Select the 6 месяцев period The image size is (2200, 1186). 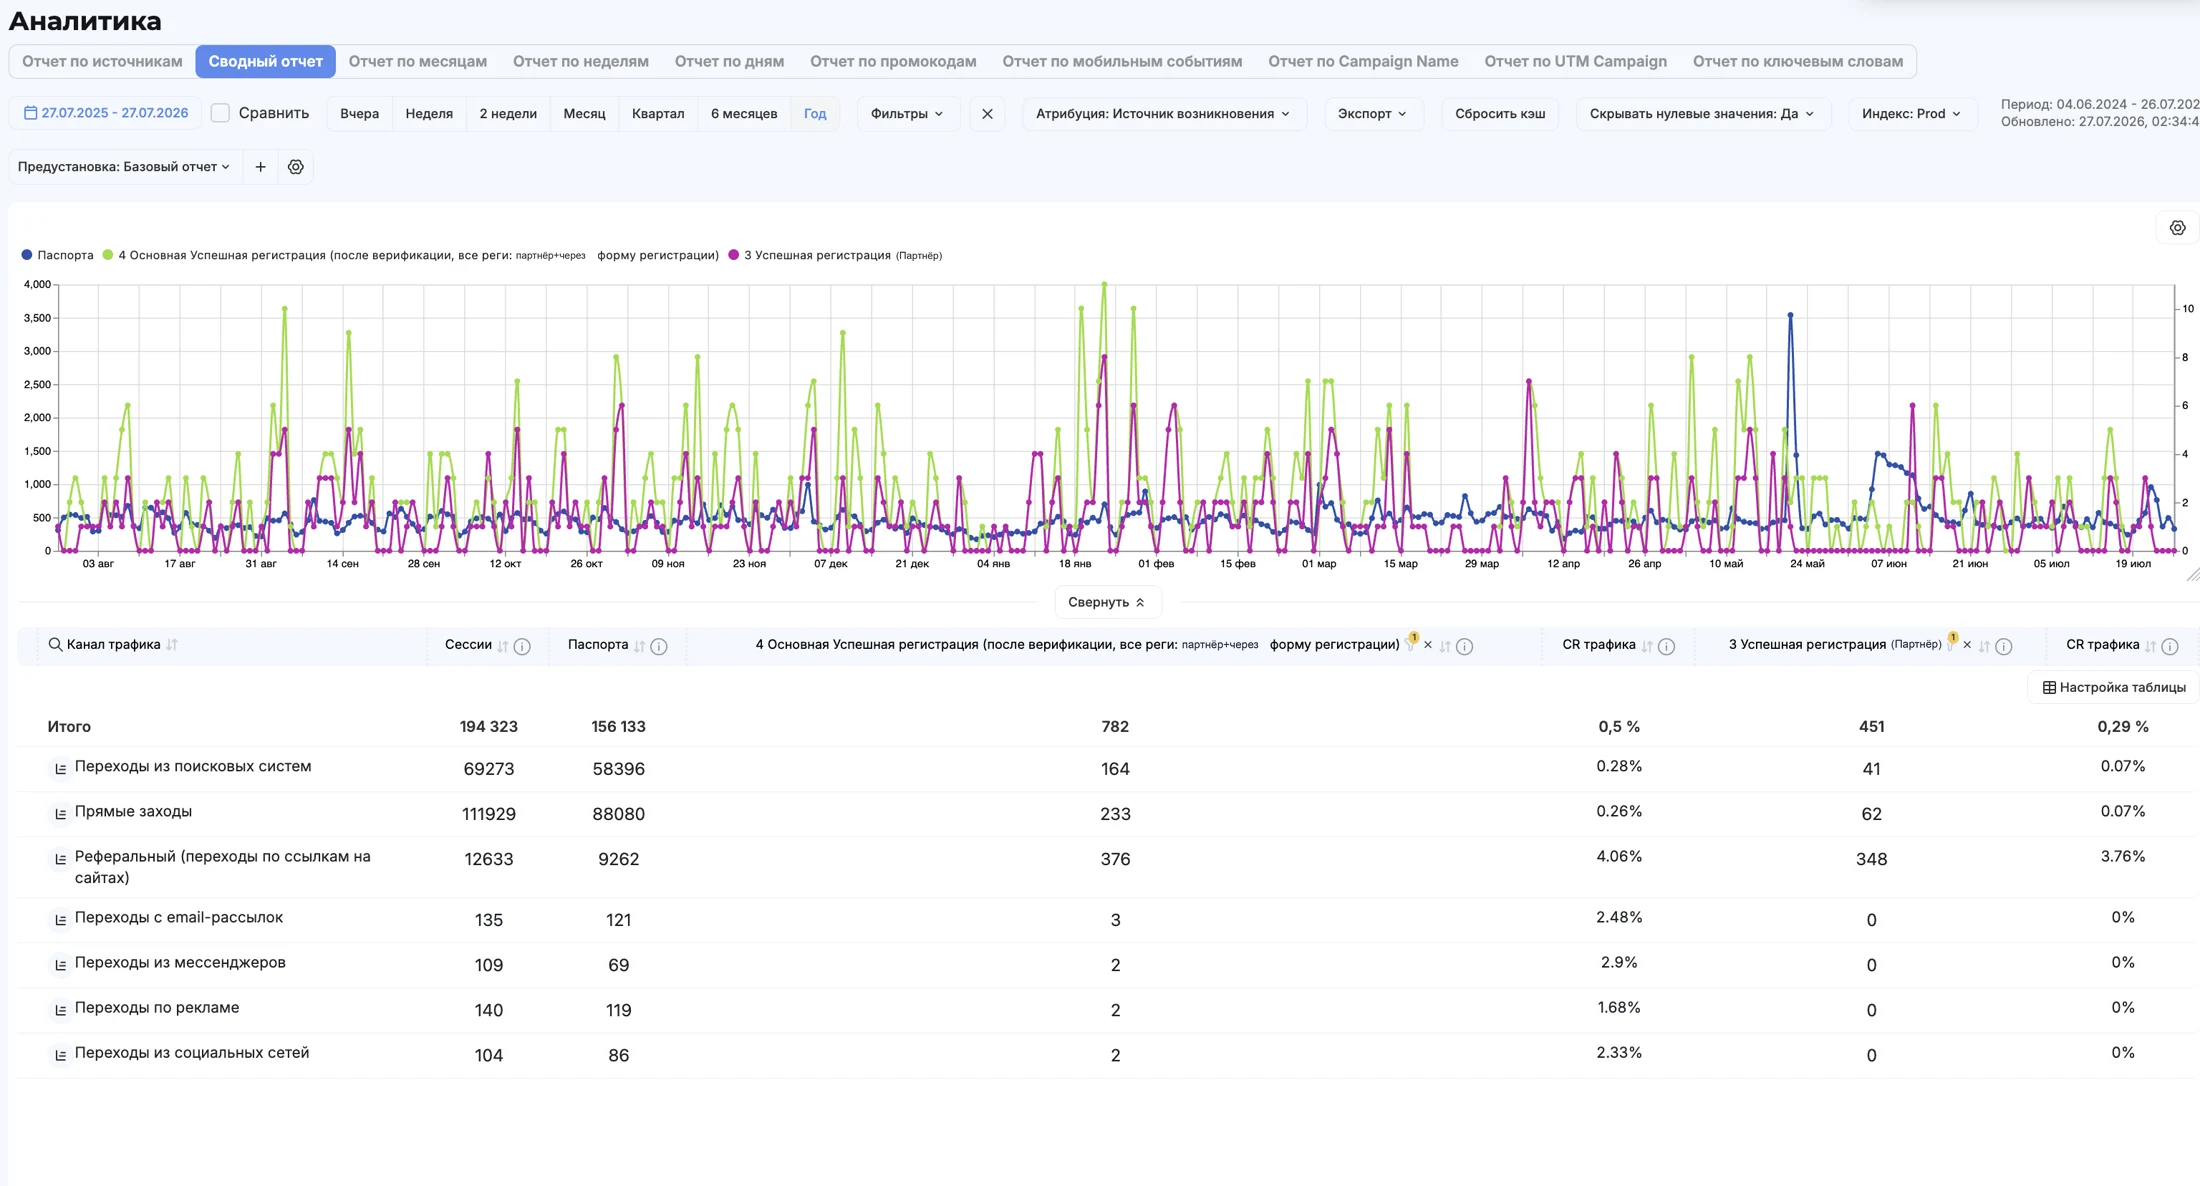point(744,114)
